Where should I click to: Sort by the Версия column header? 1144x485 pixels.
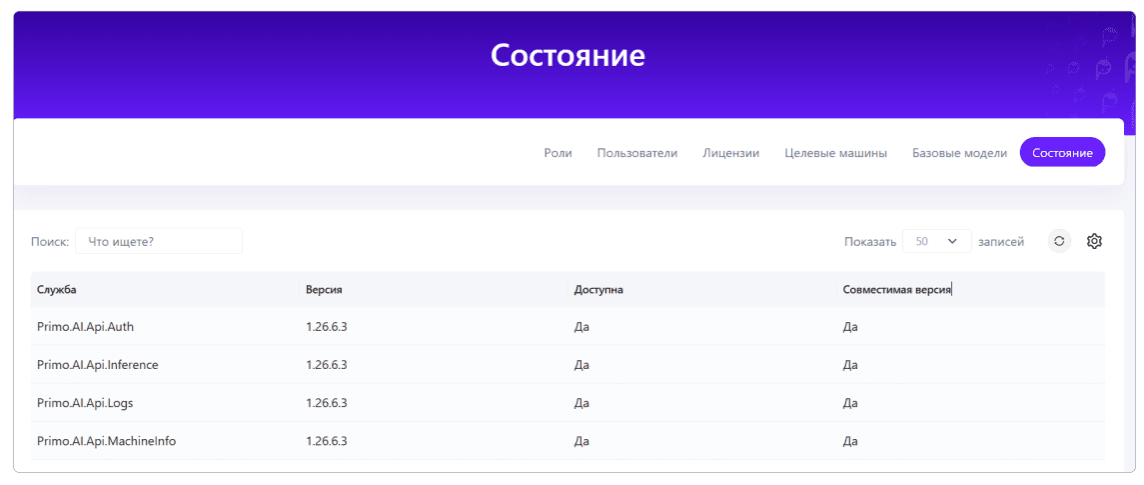pos(324,290)
